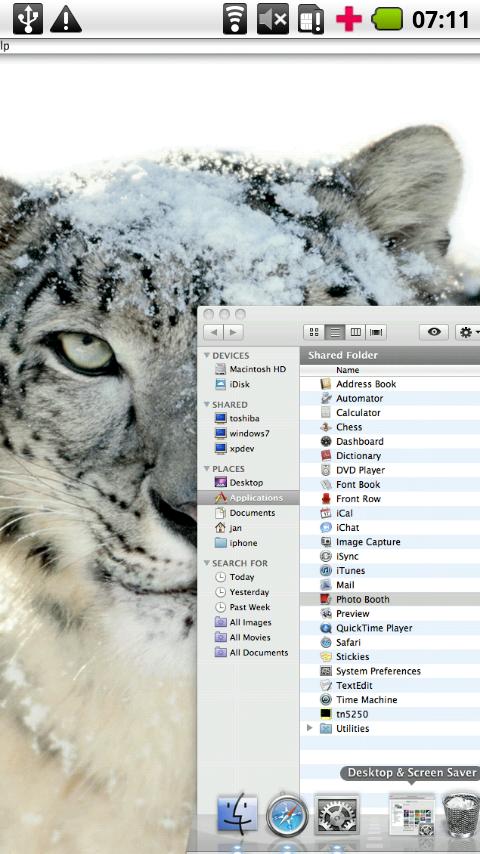Select Macintosh HD in sidebar

pos(249,369)
